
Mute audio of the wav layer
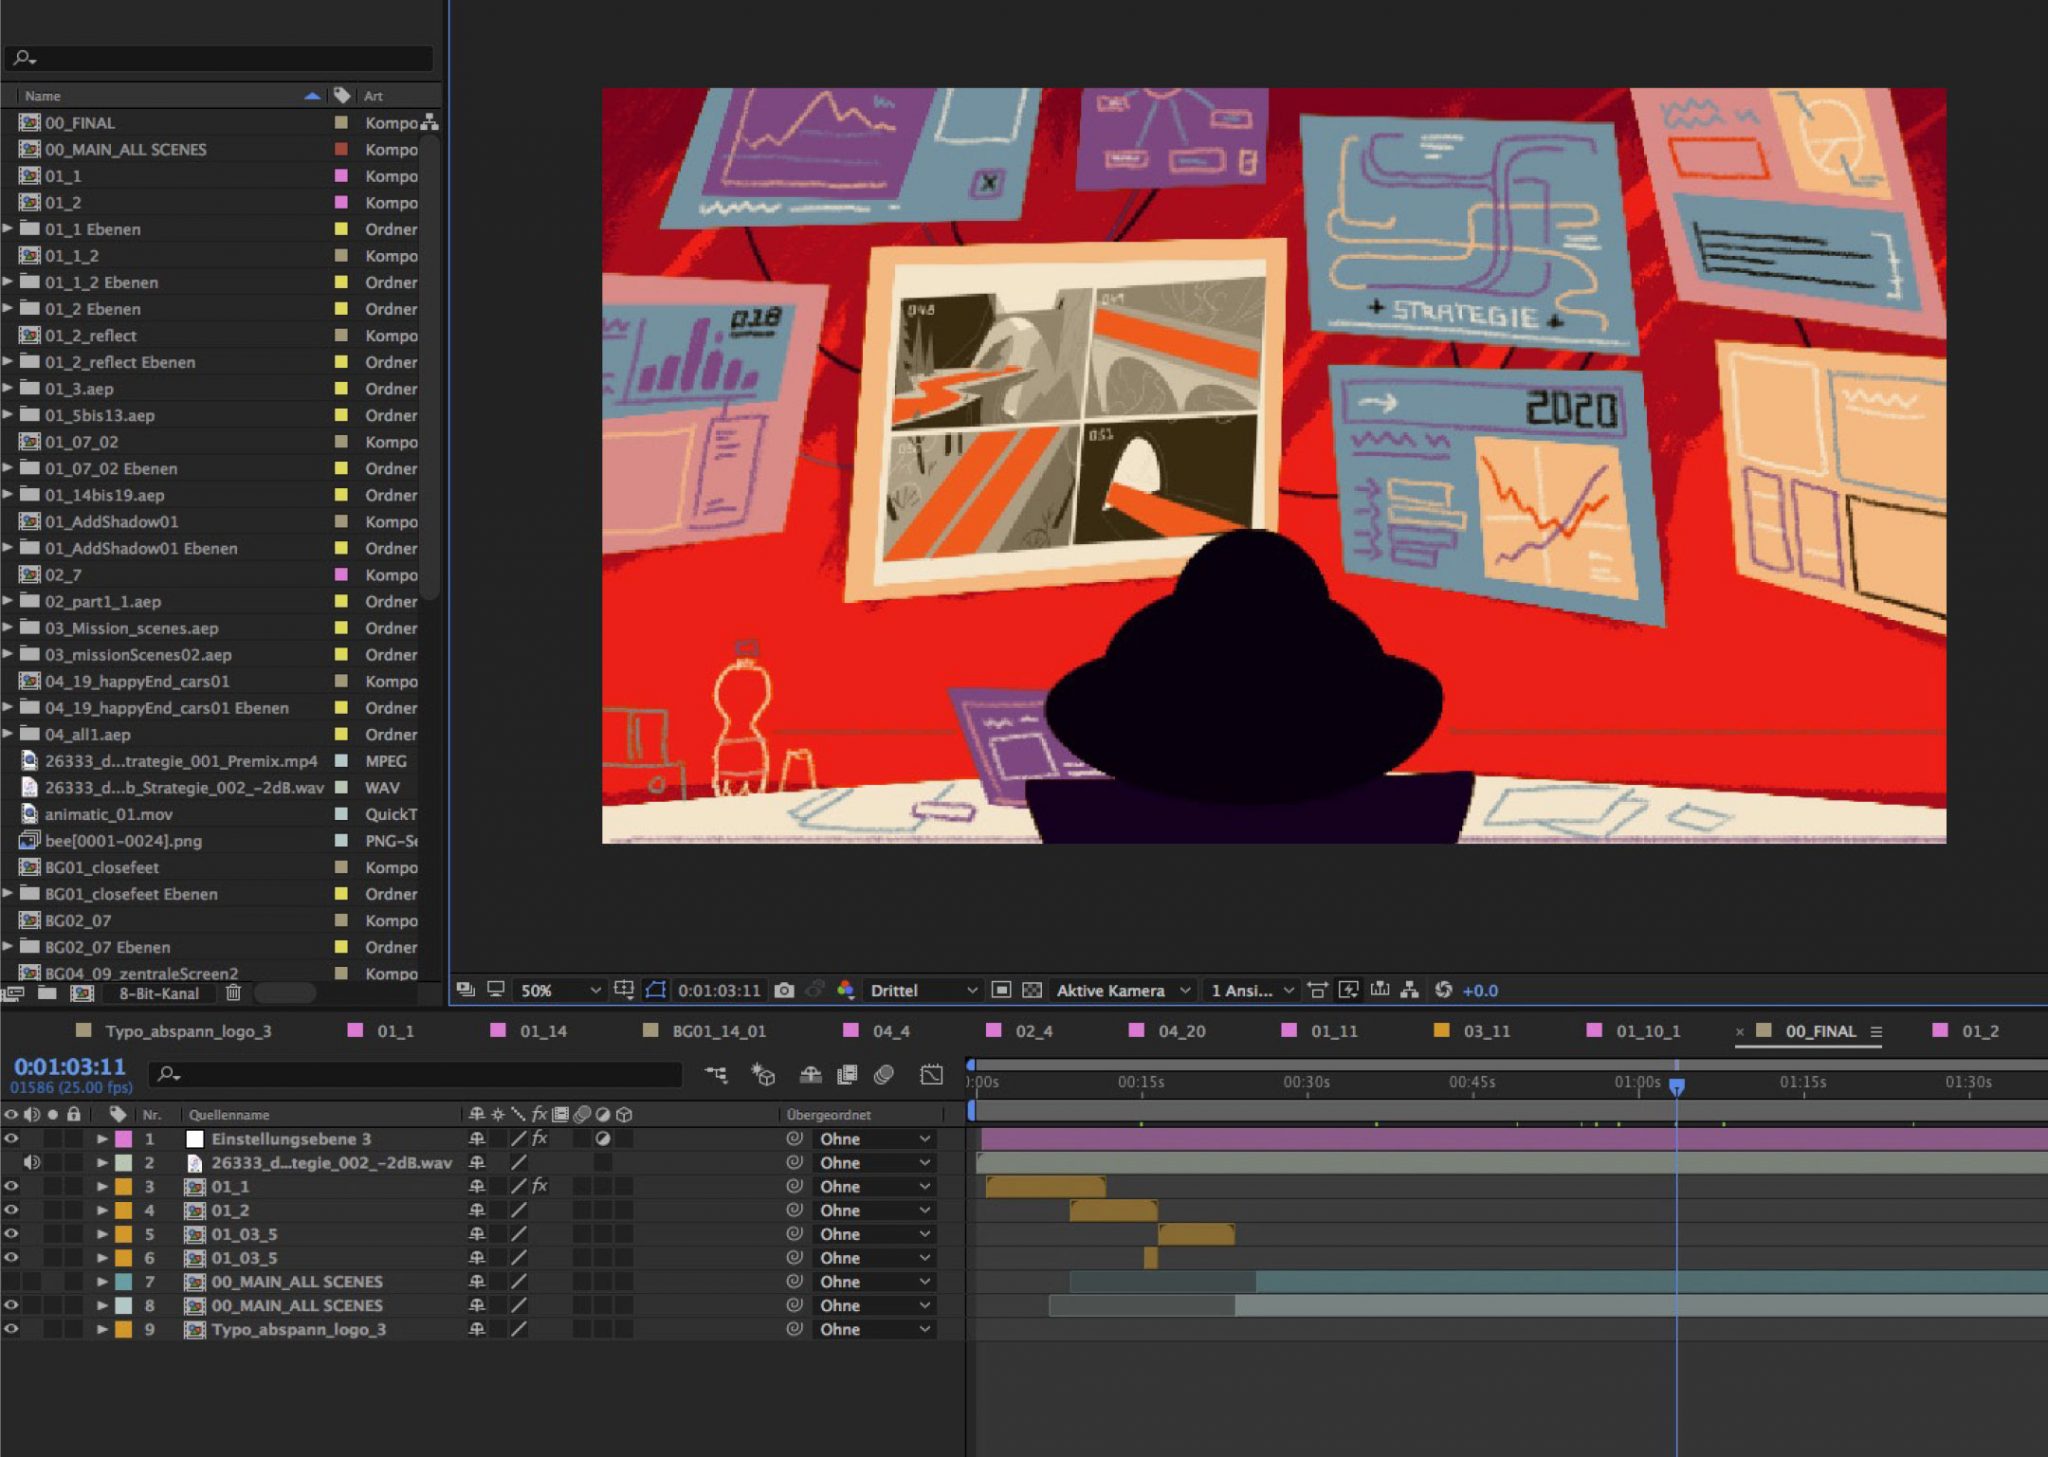tap(32, 1162)
